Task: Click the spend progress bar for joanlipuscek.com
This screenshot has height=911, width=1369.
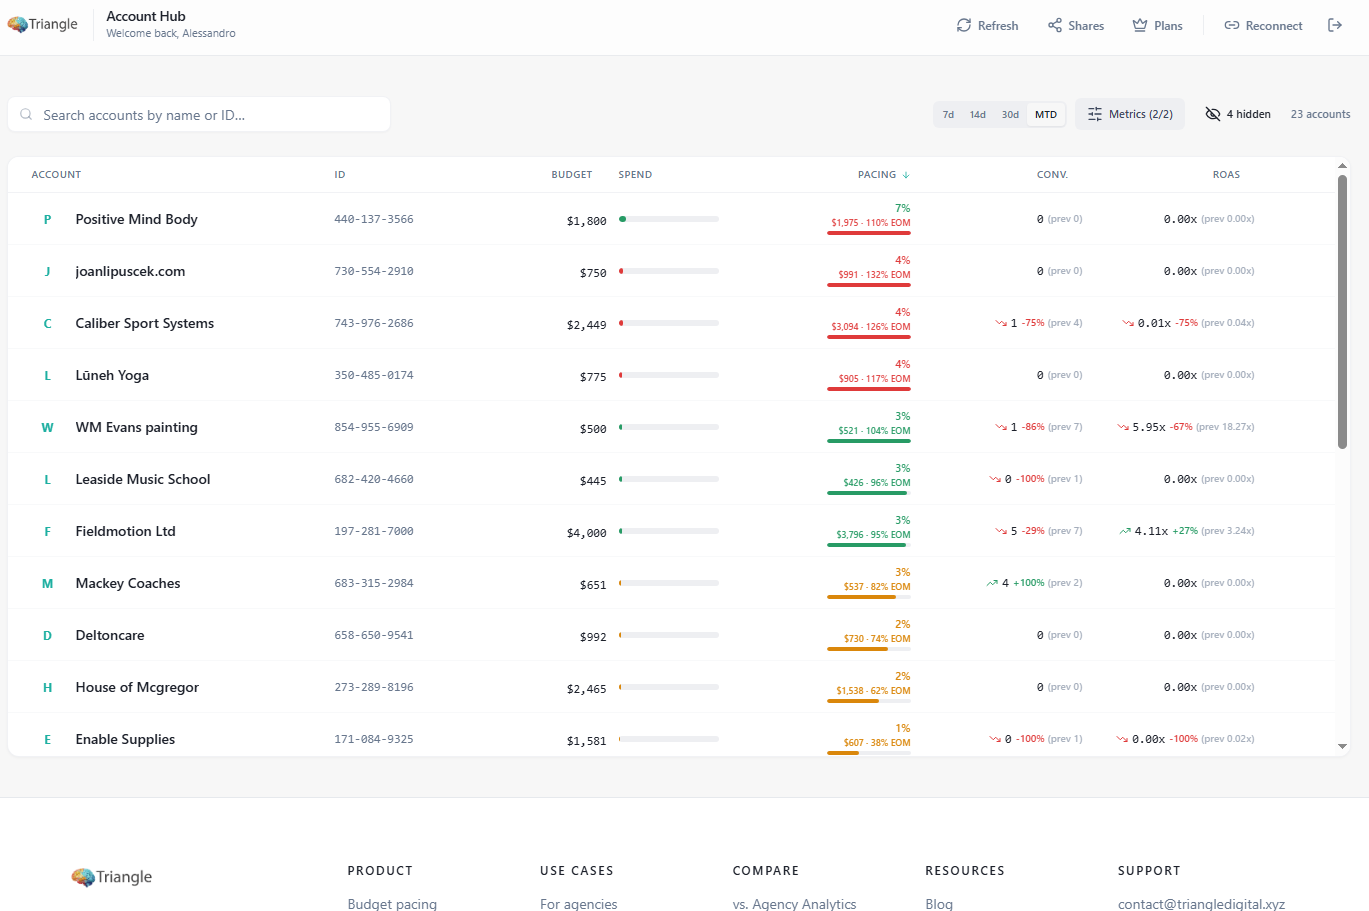Action: [x=668, y=271]
